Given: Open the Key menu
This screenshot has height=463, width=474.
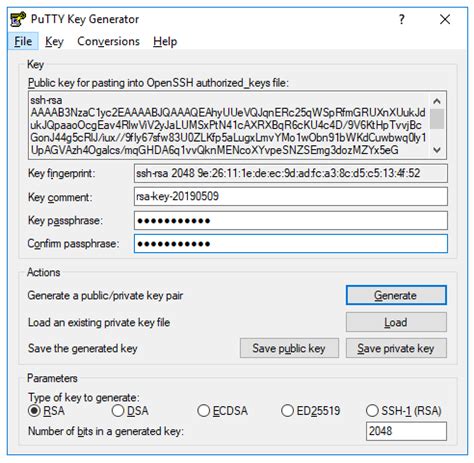Looking at the screenshot, I should point(54,41).
